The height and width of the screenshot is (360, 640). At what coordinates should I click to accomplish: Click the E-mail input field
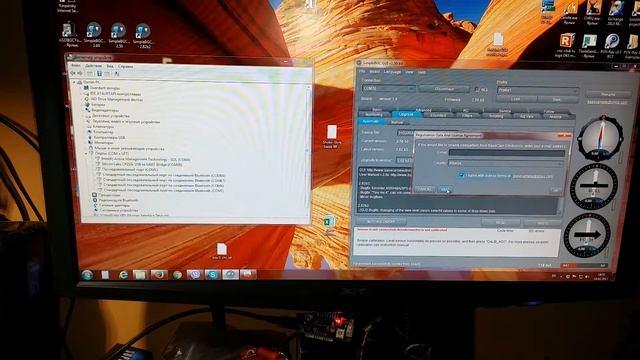[507, 153]
